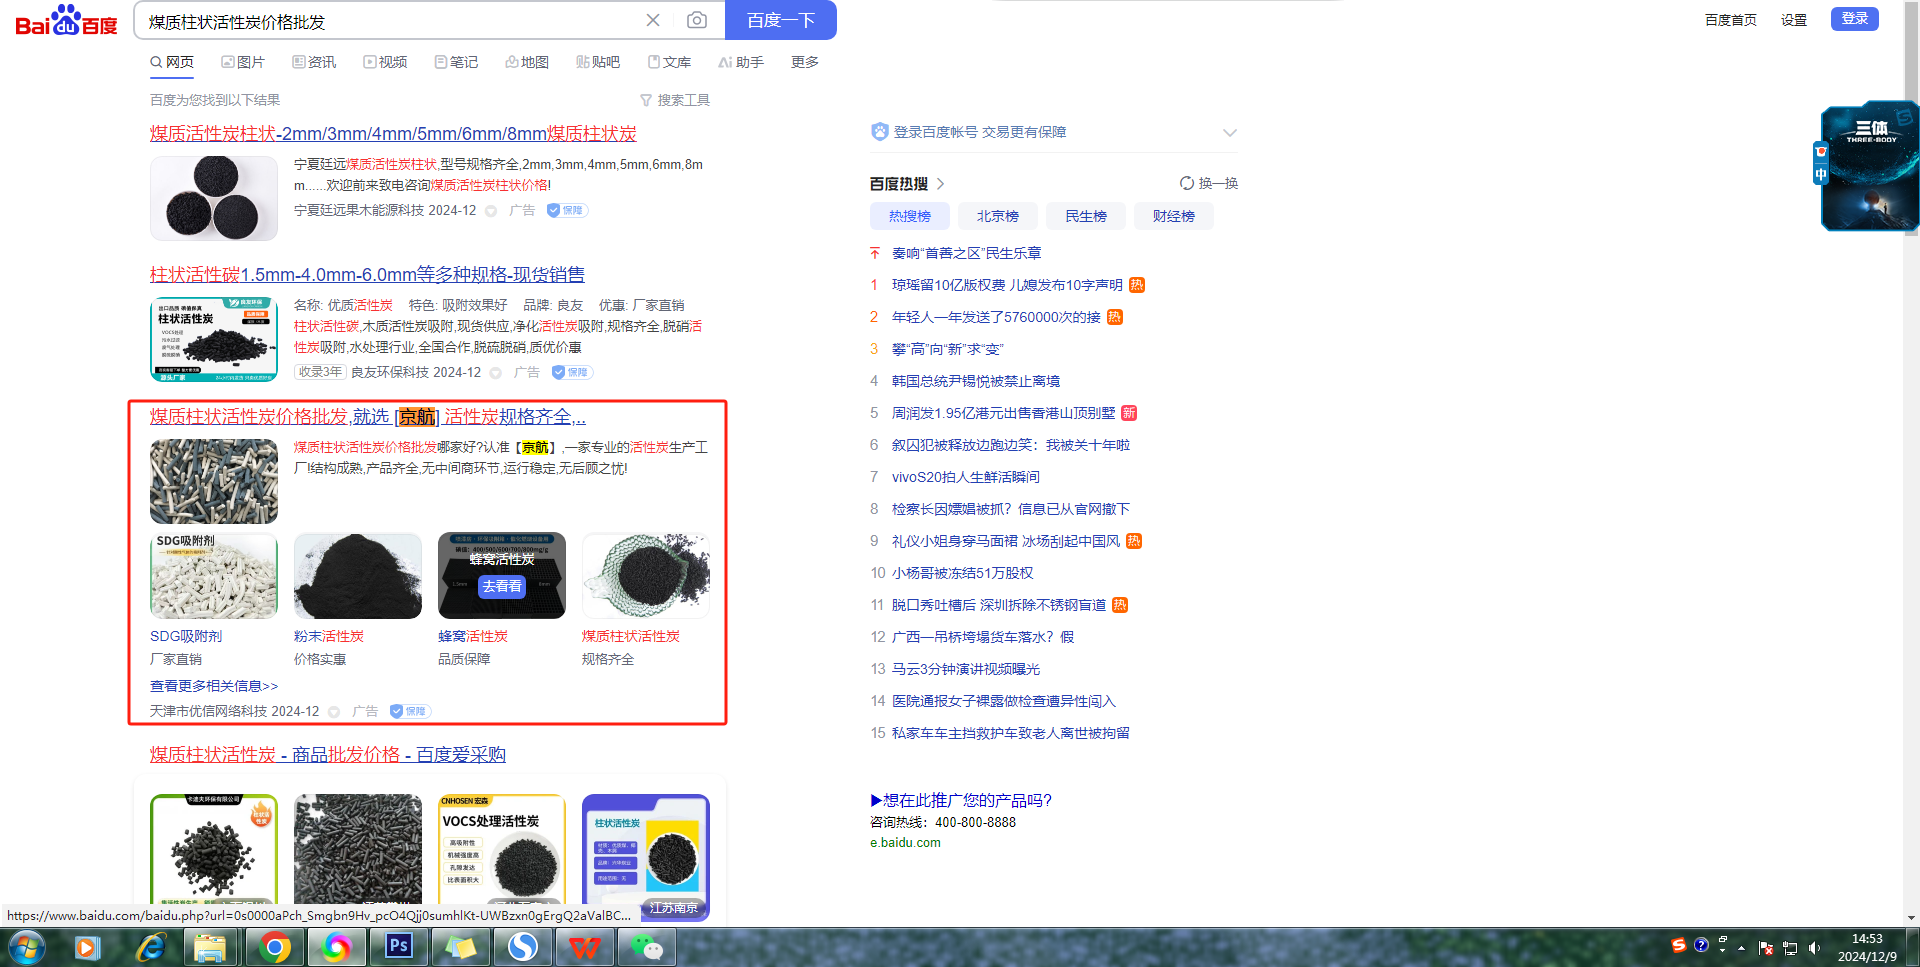Viewport: 1920px width, 967px height.
Task: Focus the Baidu search input field
Action: pyautogui.click(x=392, y=21)
